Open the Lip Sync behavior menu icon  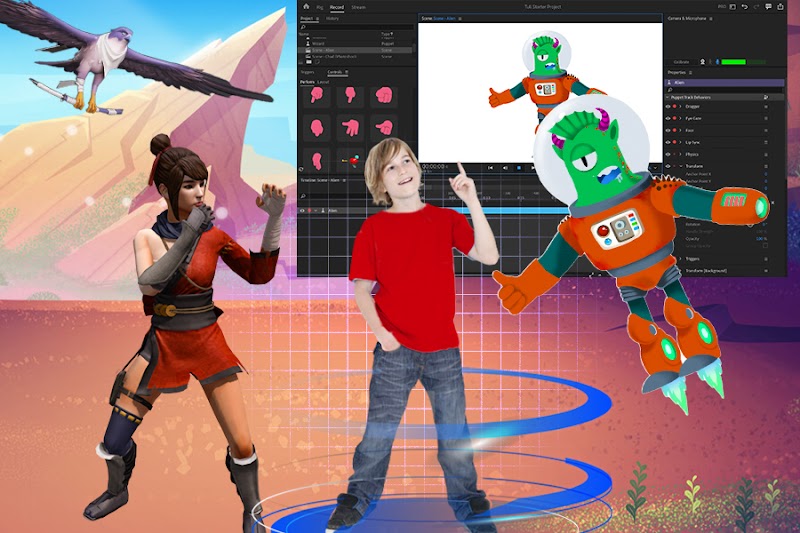766,142
